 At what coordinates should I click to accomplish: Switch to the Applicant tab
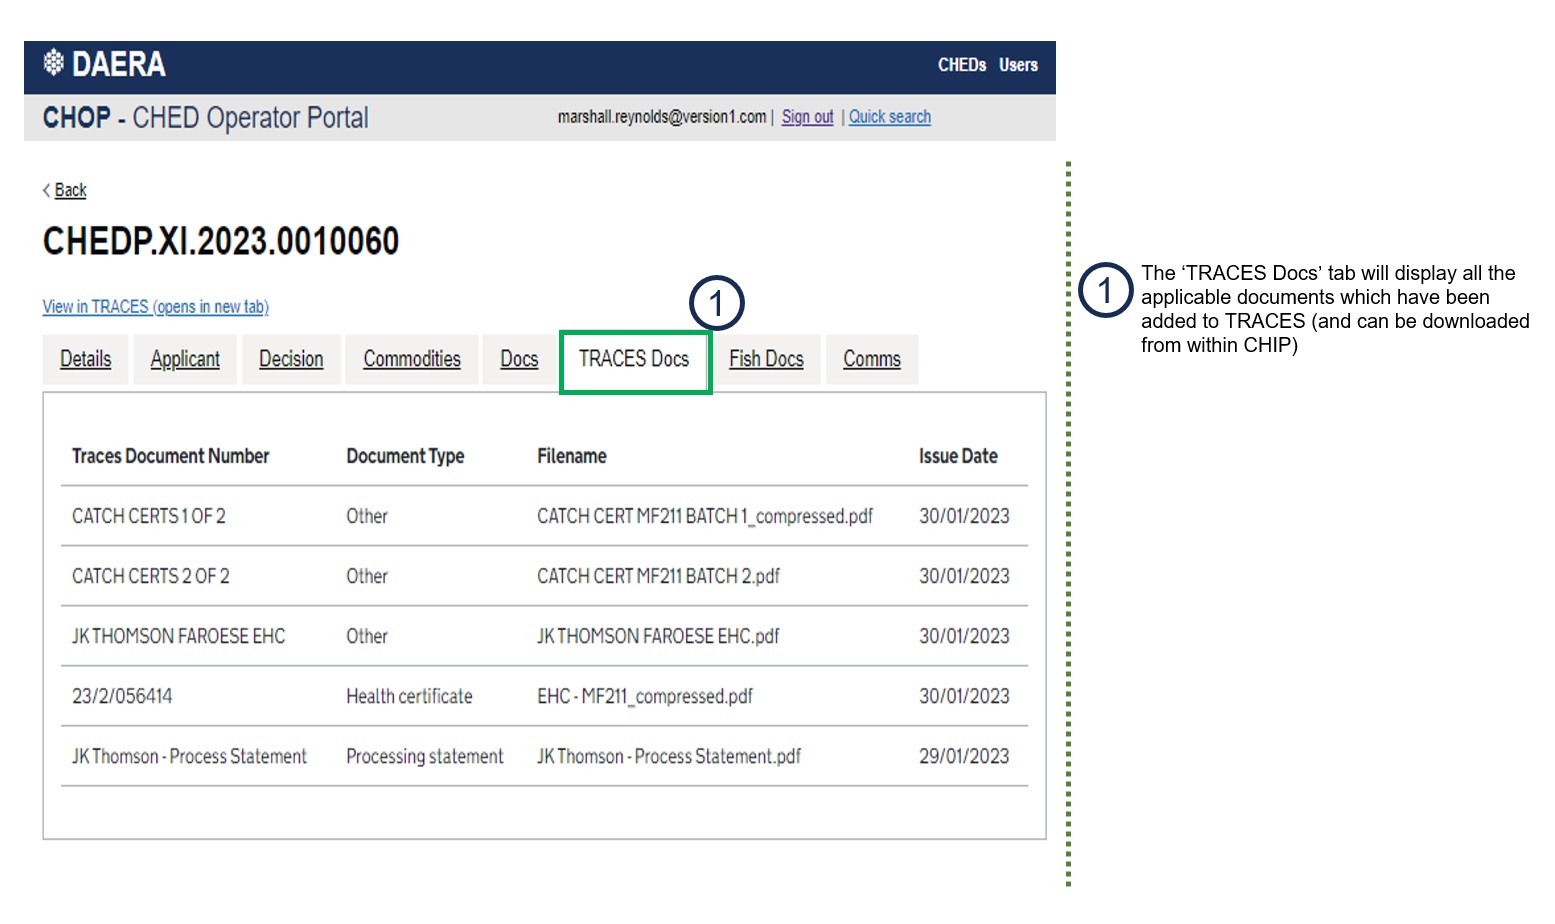(185, 359)
